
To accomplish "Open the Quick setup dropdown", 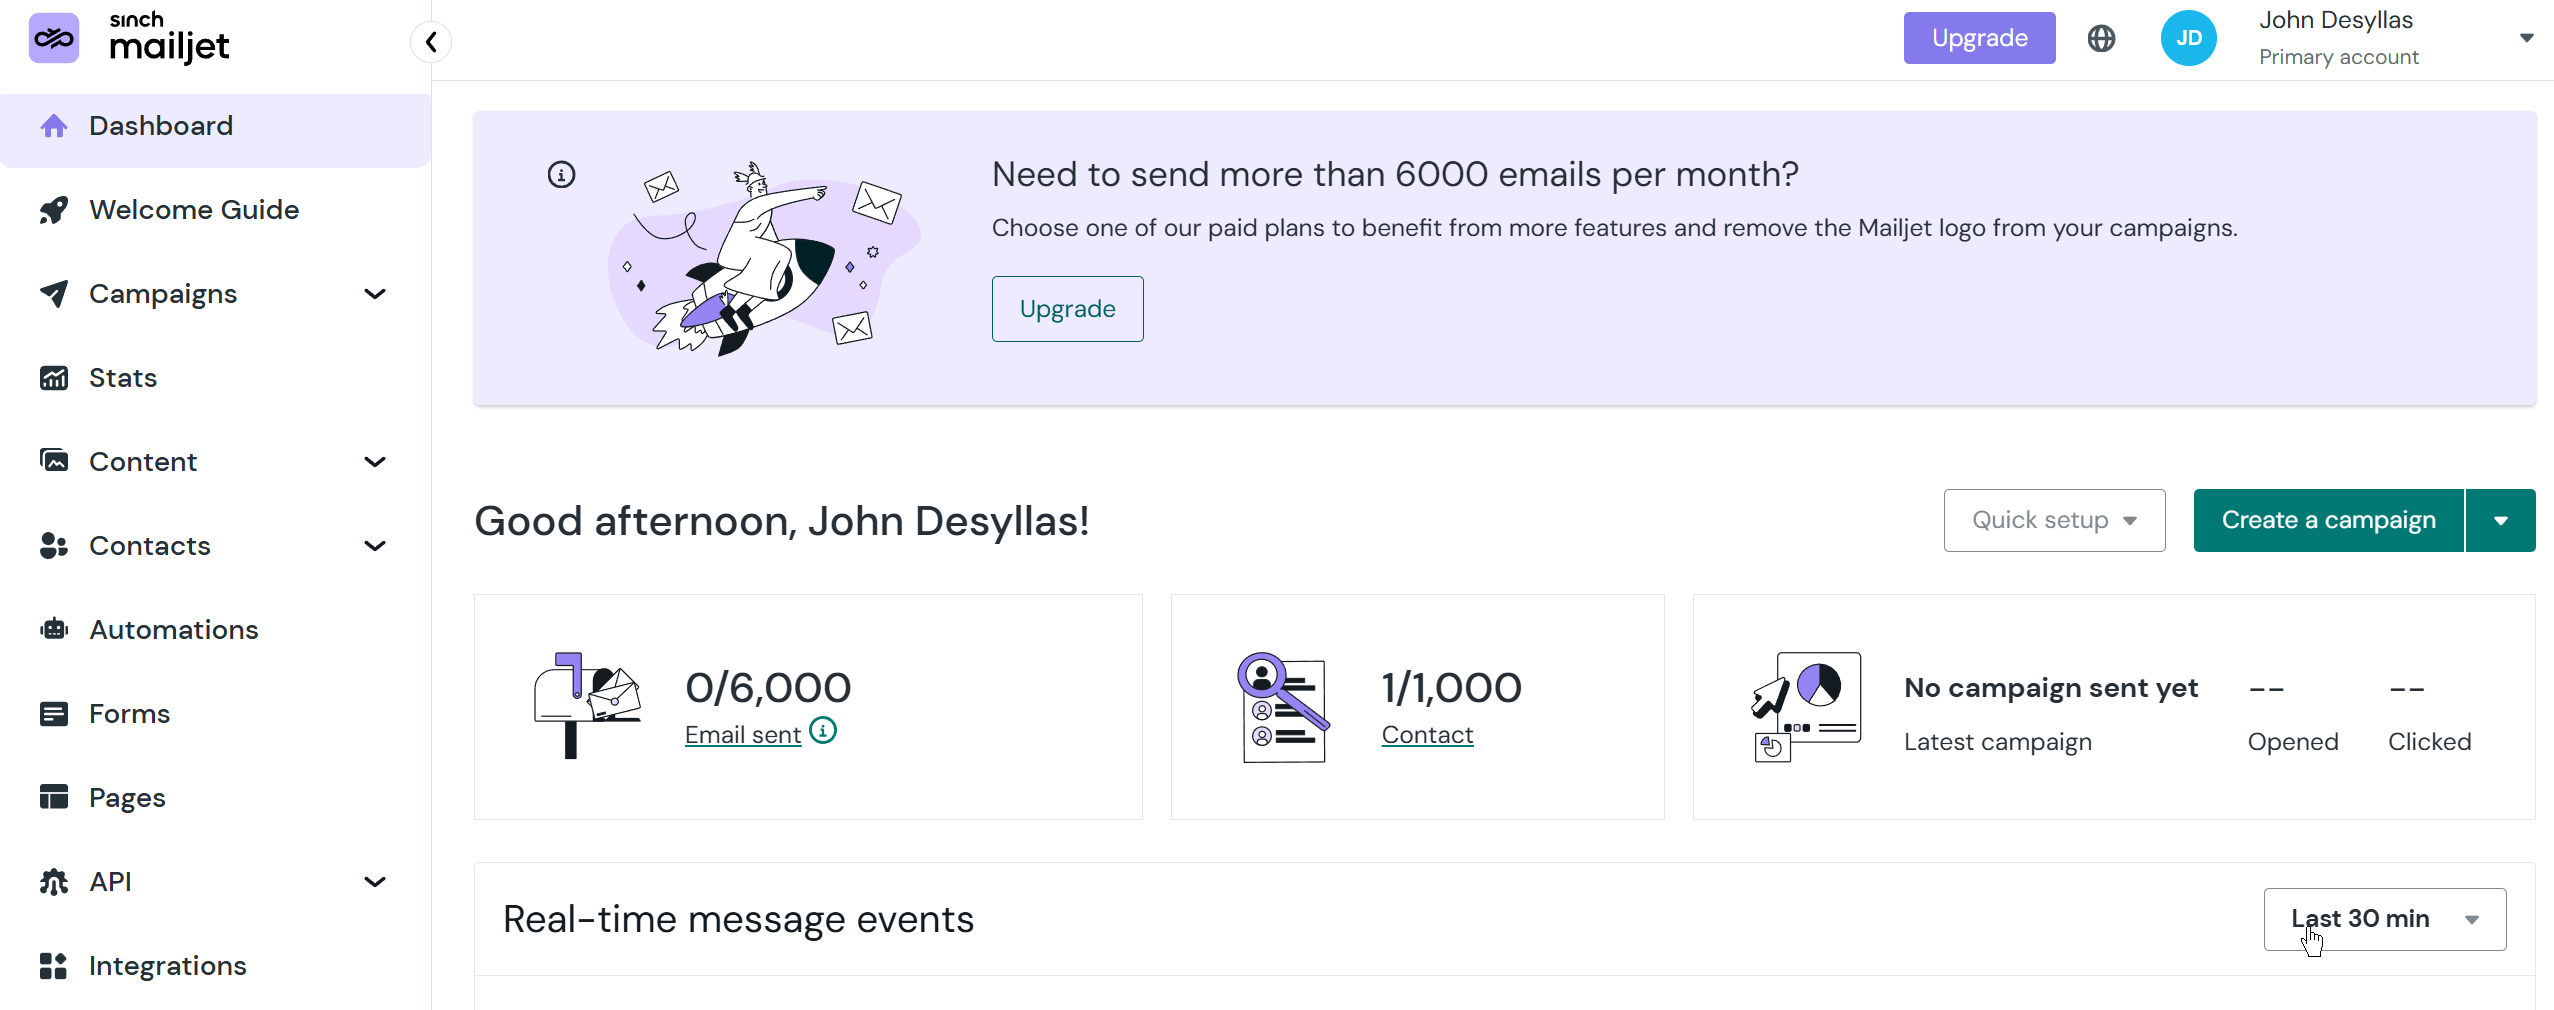I will coord(2053,520).
